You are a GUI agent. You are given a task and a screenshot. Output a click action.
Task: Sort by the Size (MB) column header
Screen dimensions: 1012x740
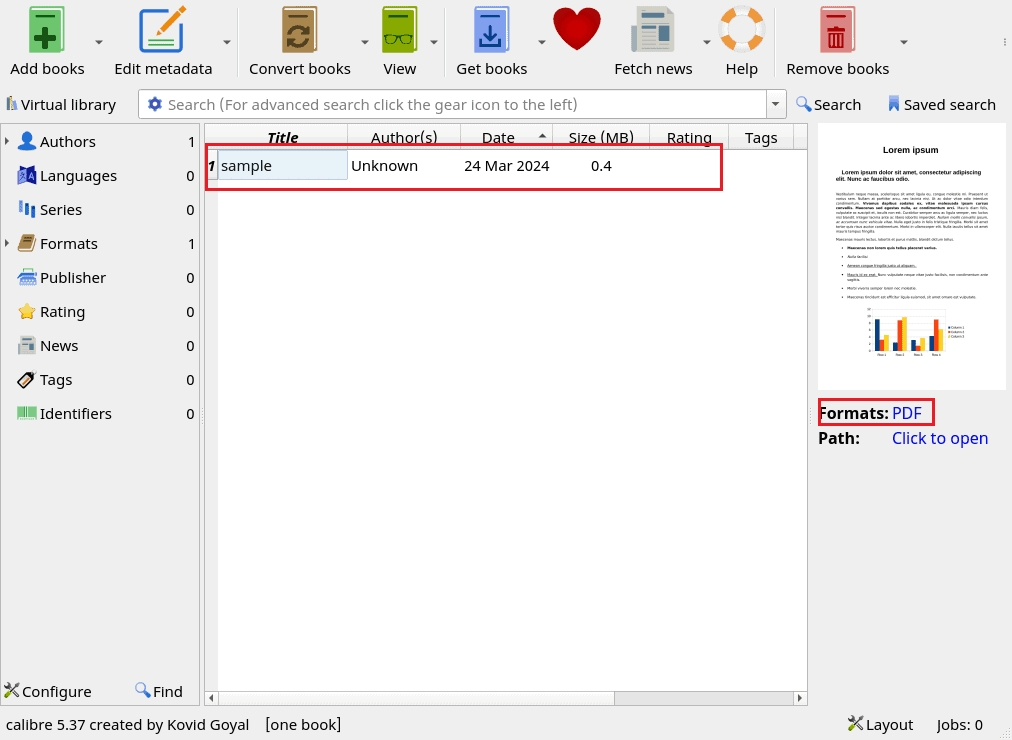coord(601,137)
